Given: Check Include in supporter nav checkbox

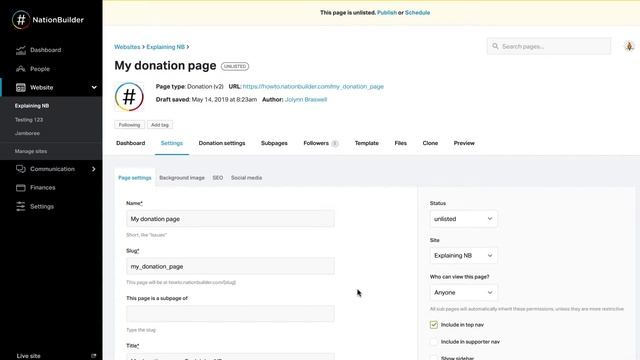Looking at the screenshot, I should pyautogui.click(x=433, y=342).
